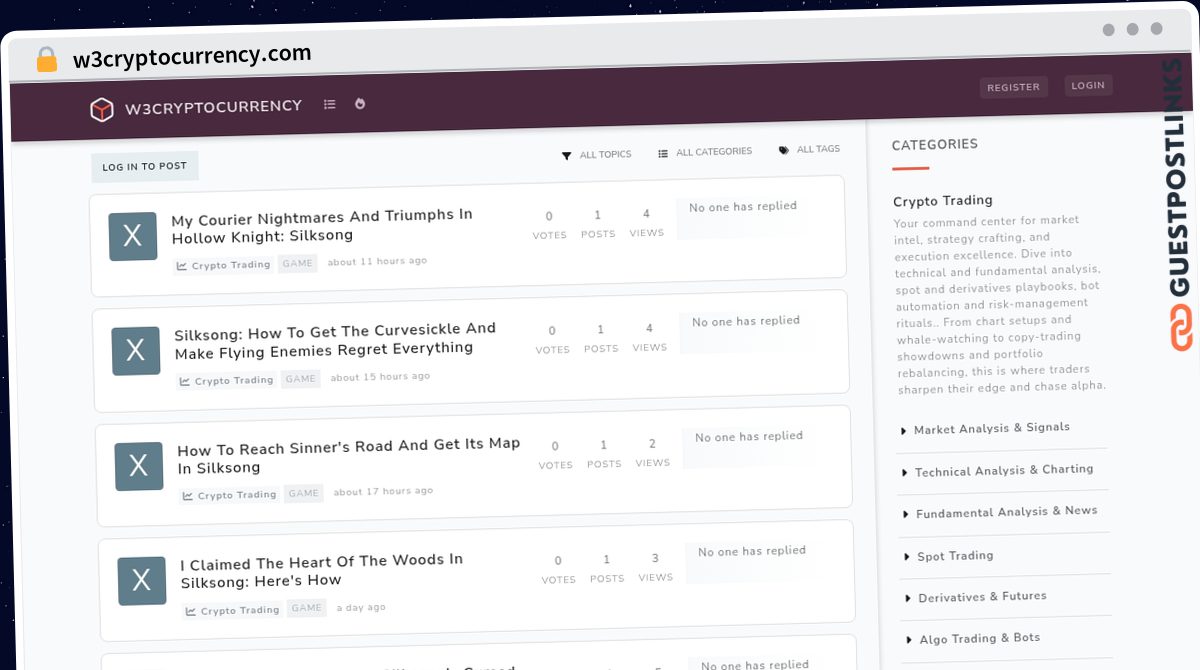The width and height of the screenshot is (1200, 670).
Task: Click GAME tag on Heart Of Woods post
Action: pyautogui.click(x=307, y=608)
